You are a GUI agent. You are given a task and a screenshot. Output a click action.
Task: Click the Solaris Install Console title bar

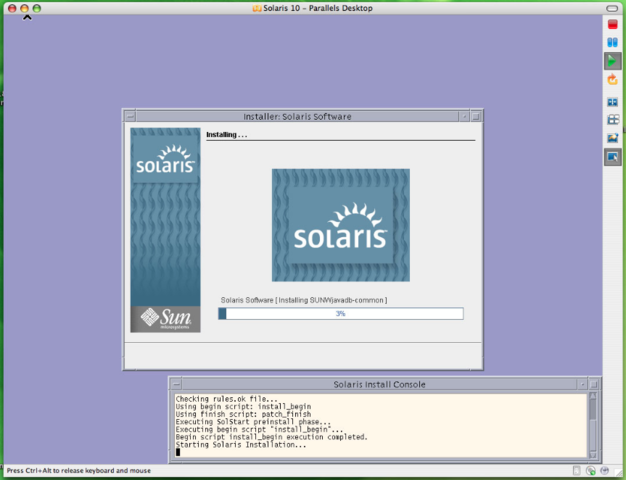[379, 385]
